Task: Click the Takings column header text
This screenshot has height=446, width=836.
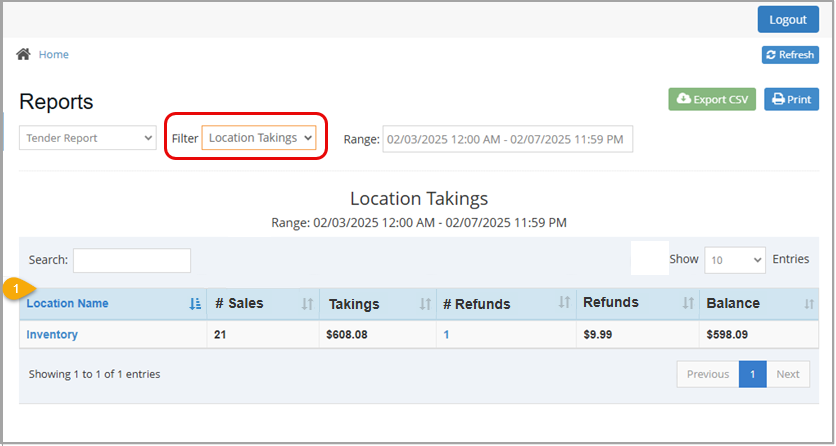Action: tap(354, 304)
